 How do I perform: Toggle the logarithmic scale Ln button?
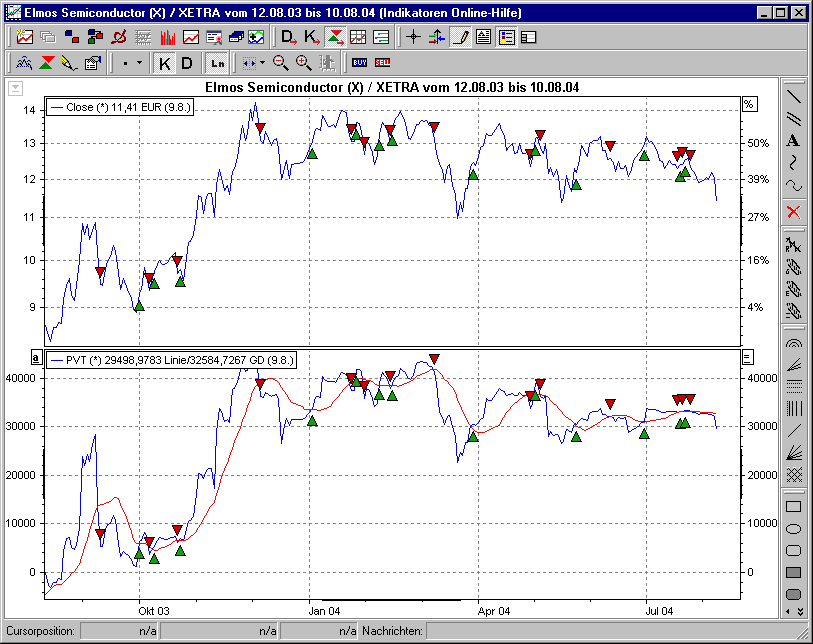tap(216, 62)
